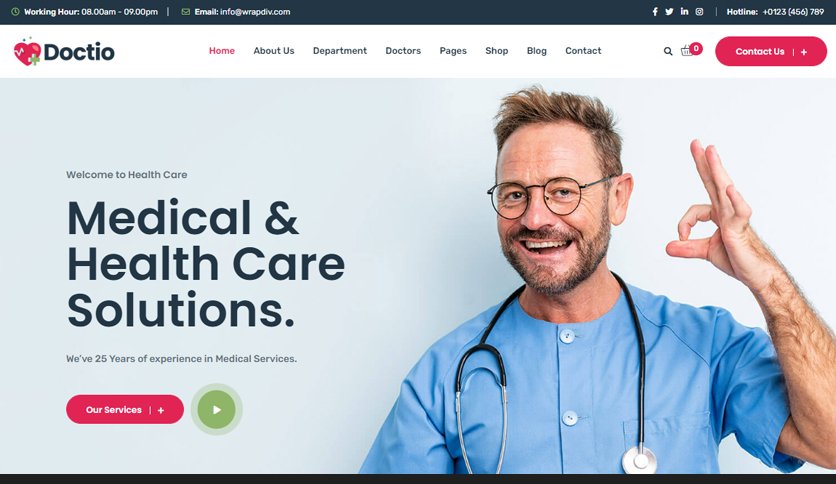836x484 pixels.
Task: Click the Our Services button
Action: click(125, 409)
